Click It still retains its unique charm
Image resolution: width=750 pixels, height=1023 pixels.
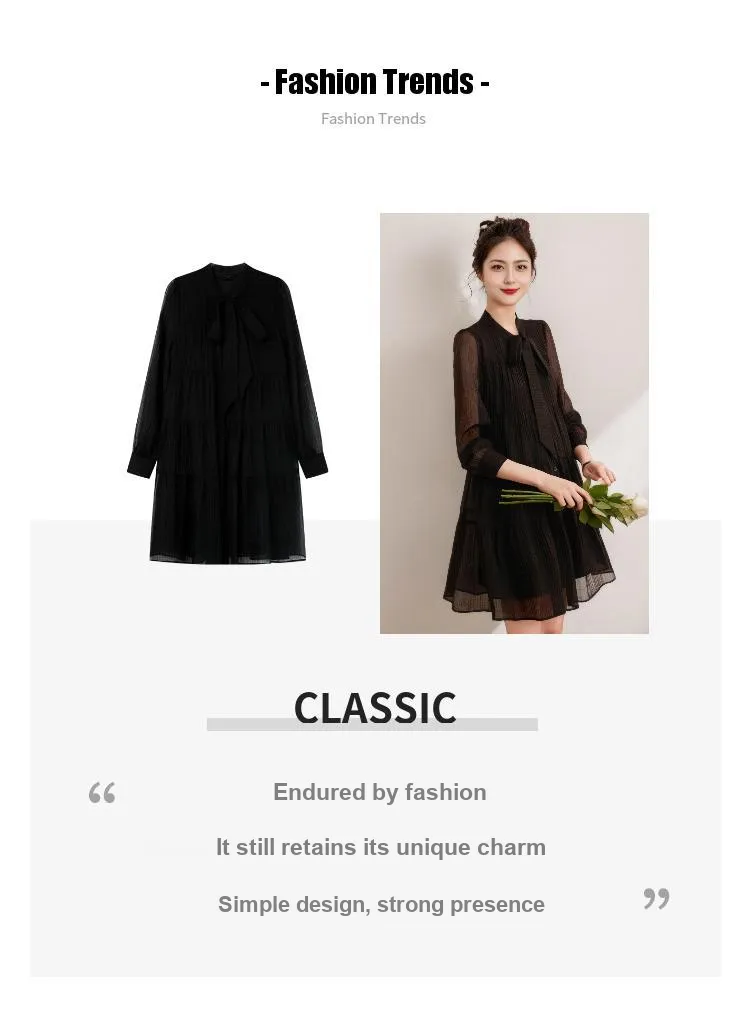(381, 847)
